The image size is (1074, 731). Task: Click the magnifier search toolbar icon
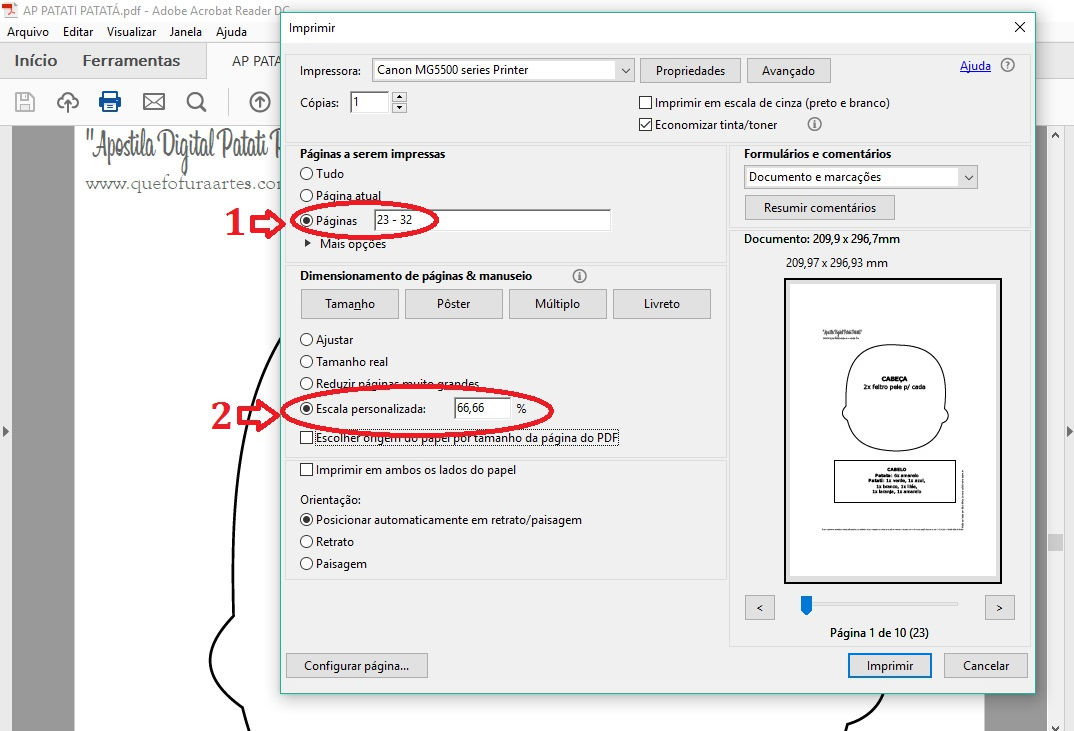[196, 102]
